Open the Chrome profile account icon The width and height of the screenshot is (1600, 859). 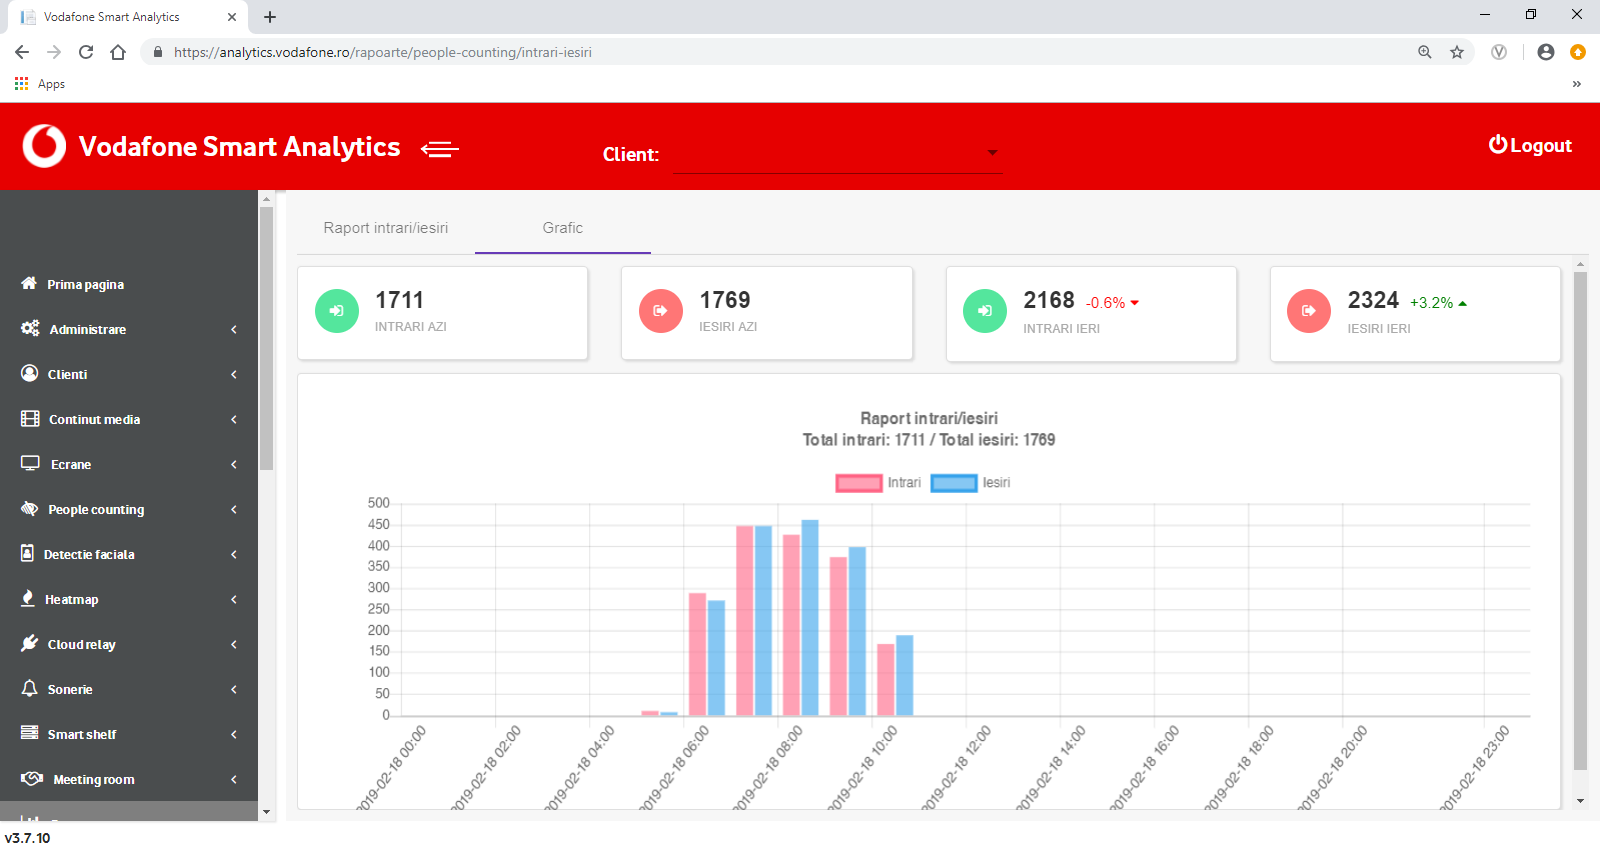pos(1546,52)
